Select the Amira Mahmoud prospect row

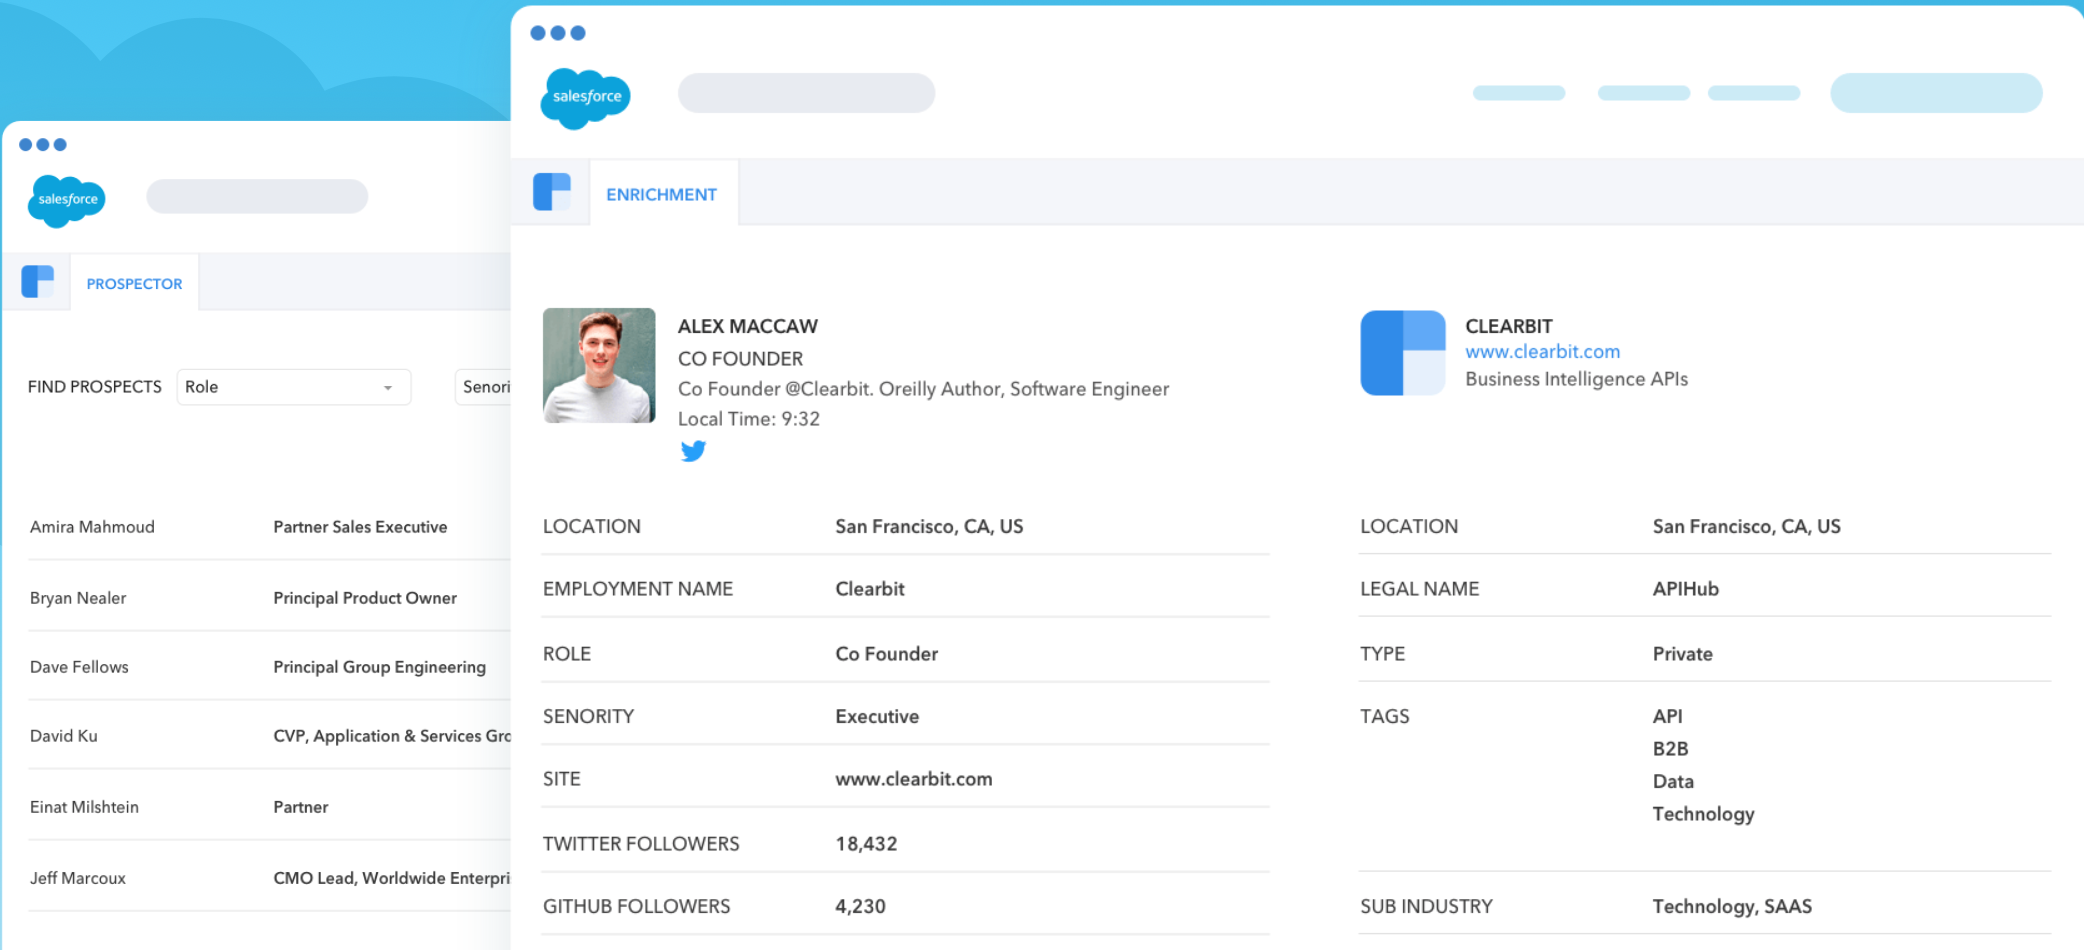tap(270, 527)
